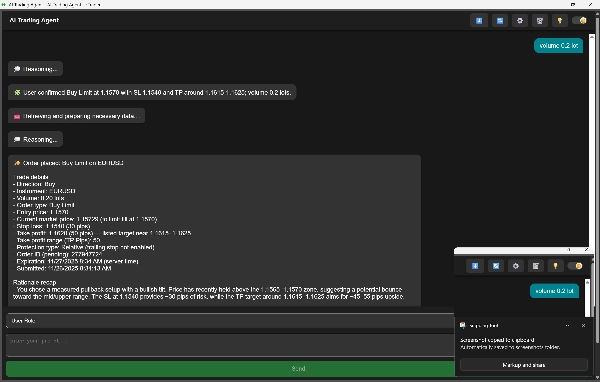Image resolution: width=600 pixels, height=382 pixels.
Task: Click the 'Stop loss: 1.1540 (30 pips)' line
Action: point(52,226)
